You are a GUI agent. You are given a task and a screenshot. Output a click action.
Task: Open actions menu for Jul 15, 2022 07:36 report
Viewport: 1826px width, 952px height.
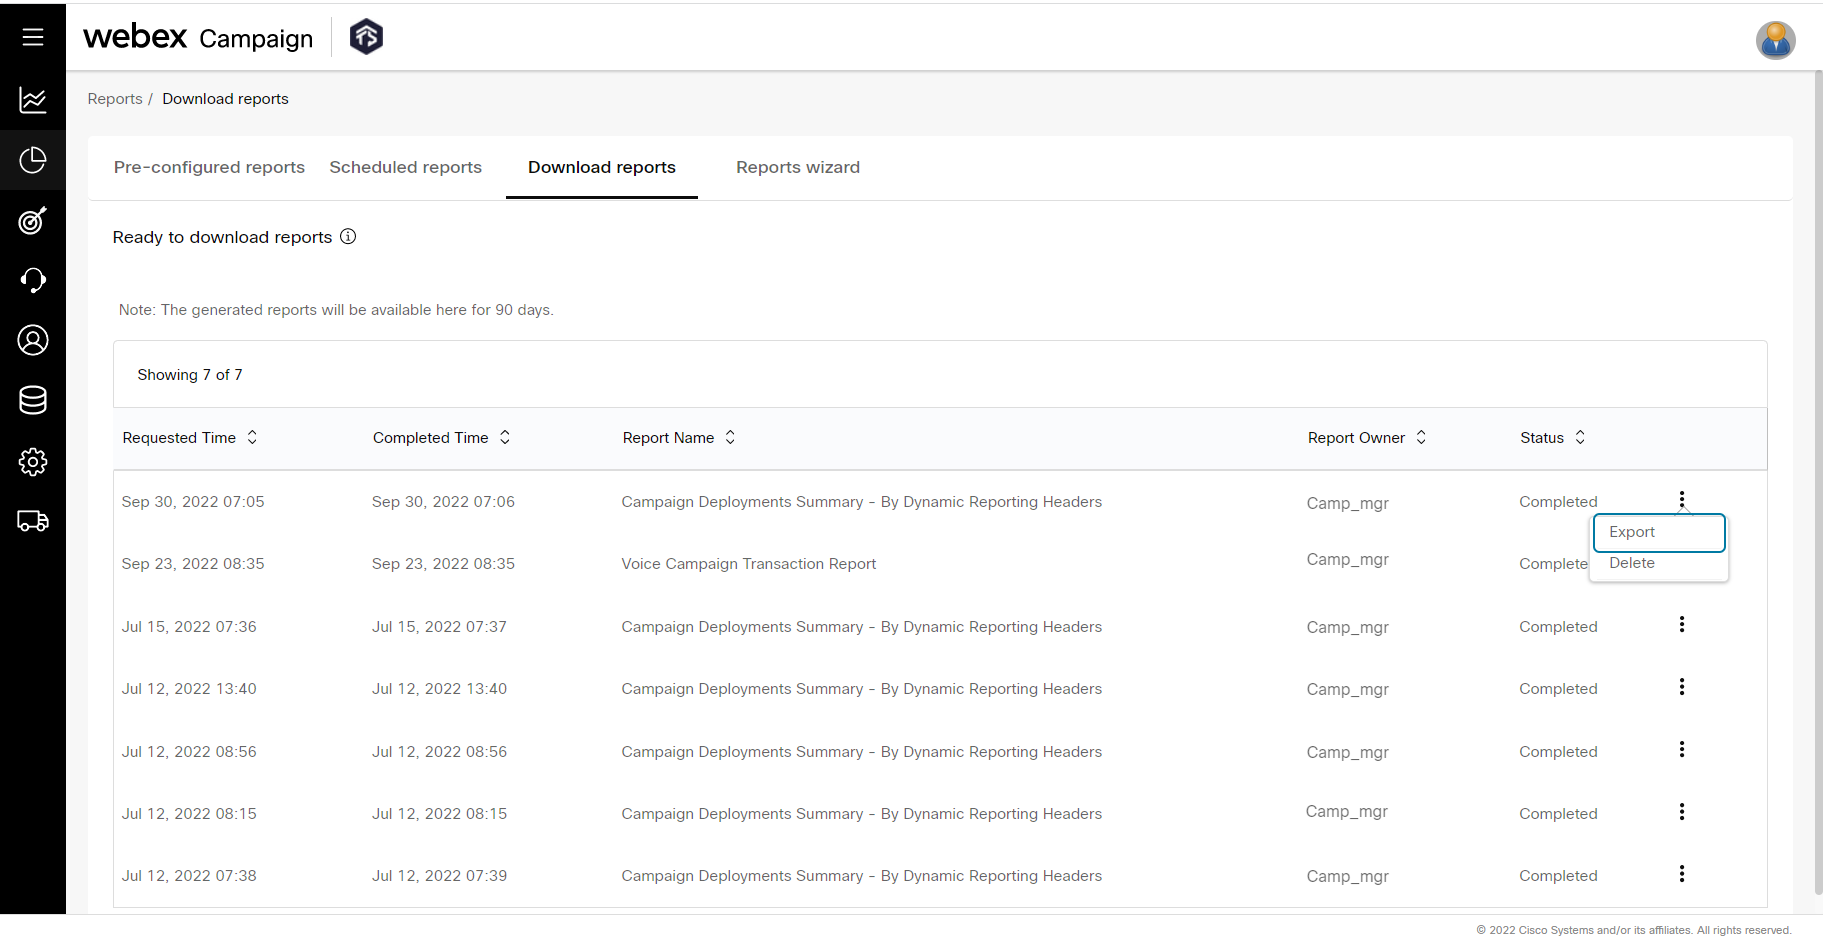[x=1682, y=625]
